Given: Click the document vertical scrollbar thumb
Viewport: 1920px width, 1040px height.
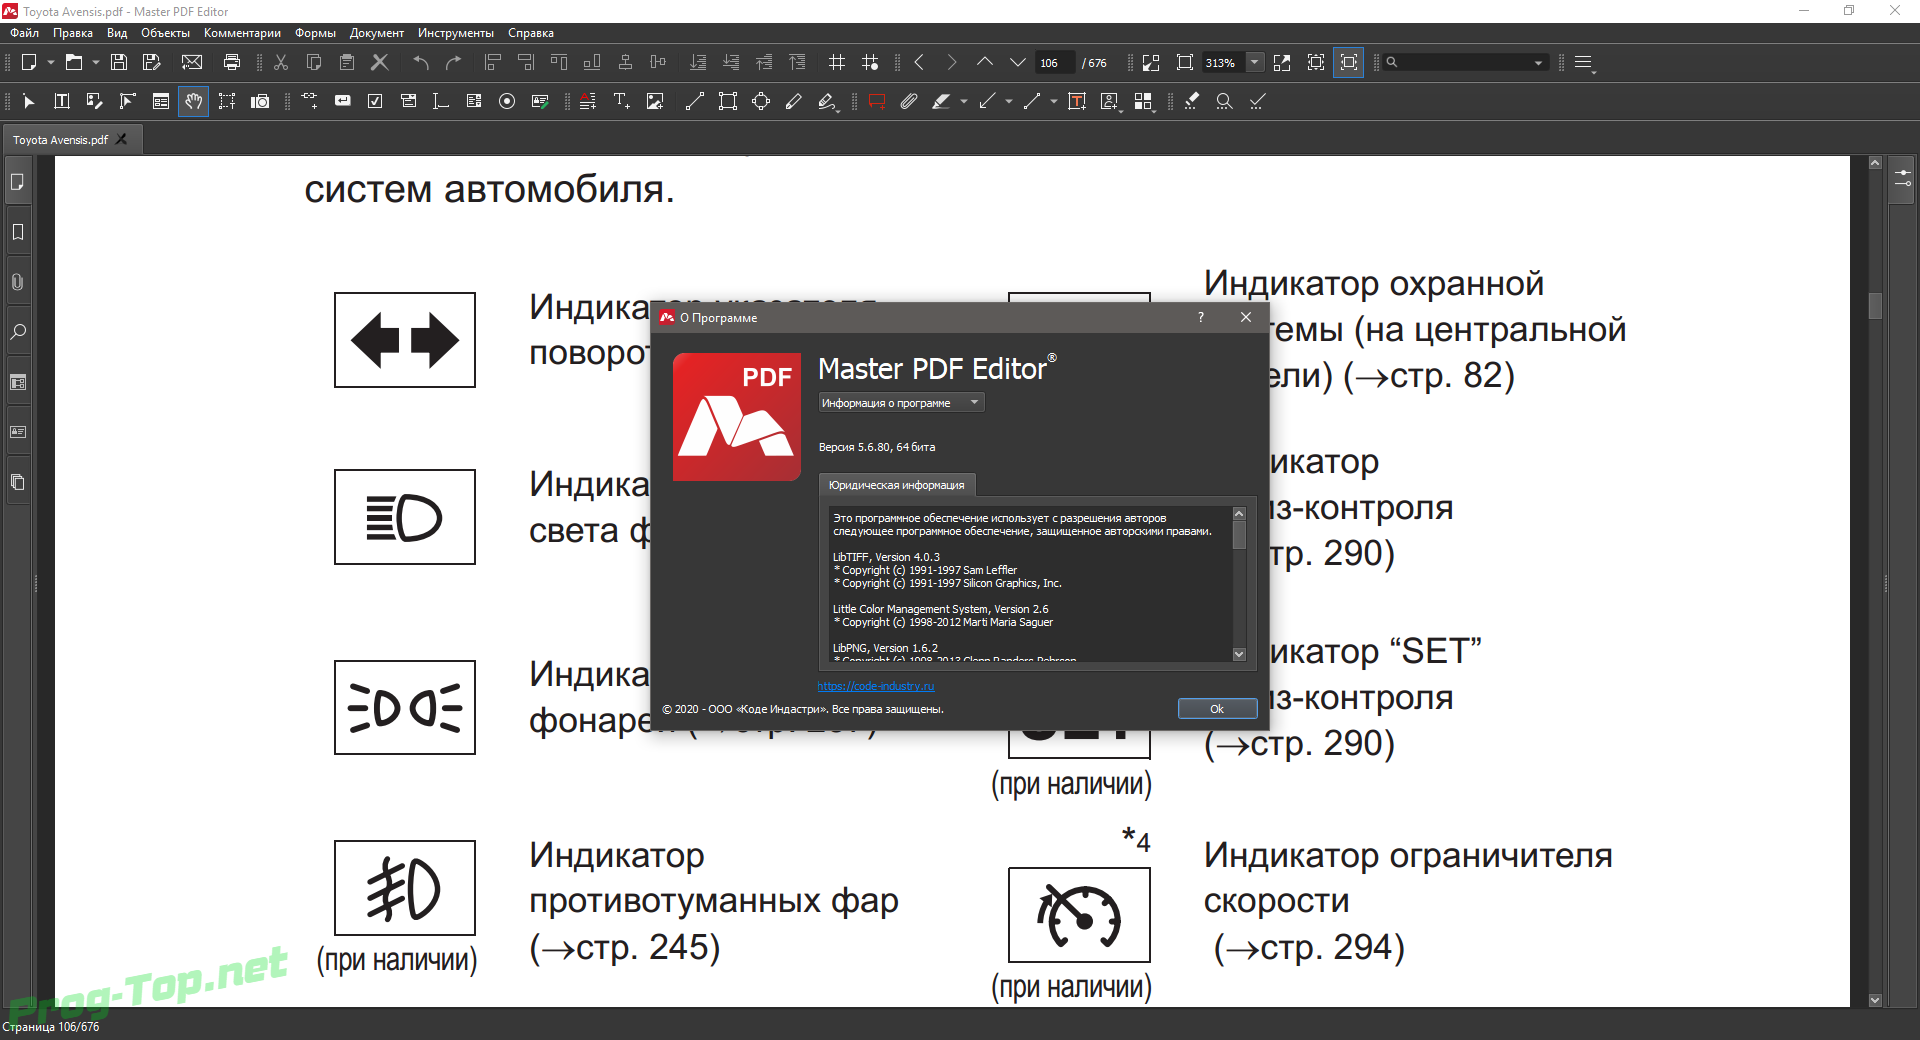Looking at the screenshot, I should coord(1875,305).
